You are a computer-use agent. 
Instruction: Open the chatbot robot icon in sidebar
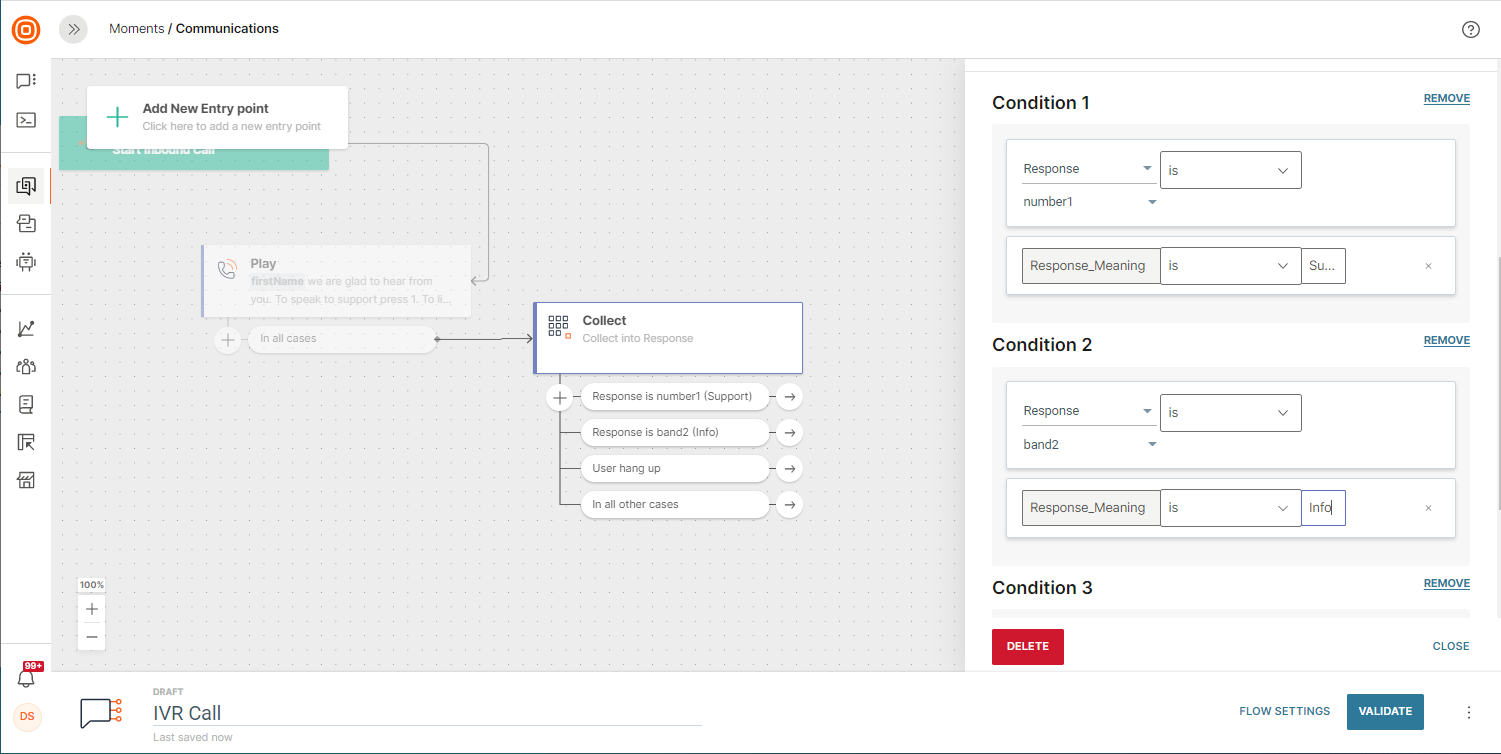click(27, 262)
